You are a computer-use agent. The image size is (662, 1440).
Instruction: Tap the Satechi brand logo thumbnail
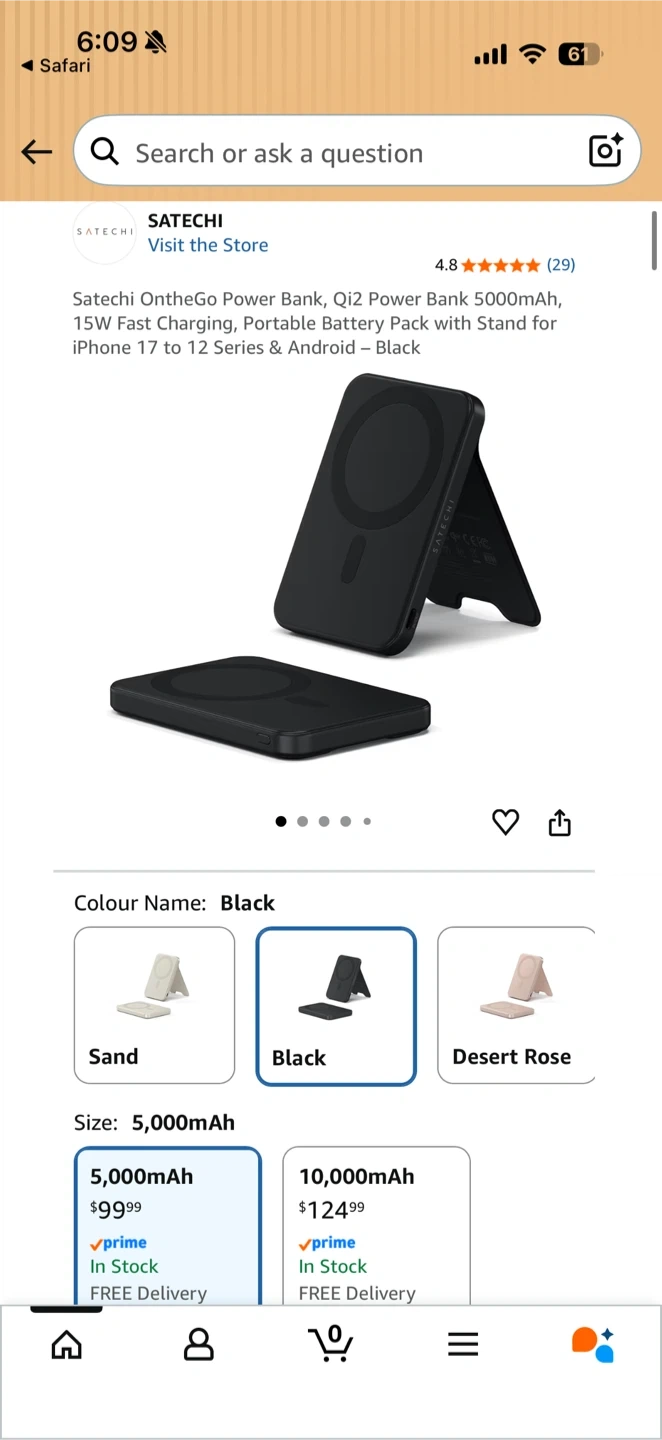point(104,232)
